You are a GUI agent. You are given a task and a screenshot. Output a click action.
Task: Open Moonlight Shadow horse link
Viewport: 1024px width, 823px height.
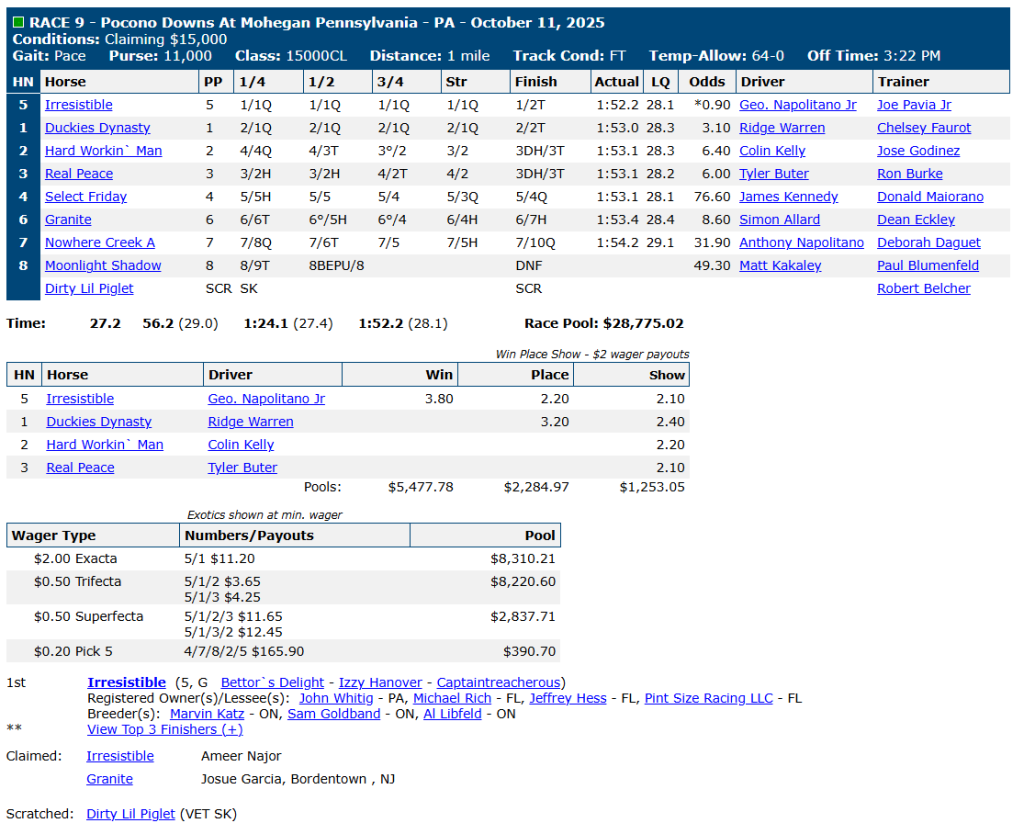click(103, 266)
